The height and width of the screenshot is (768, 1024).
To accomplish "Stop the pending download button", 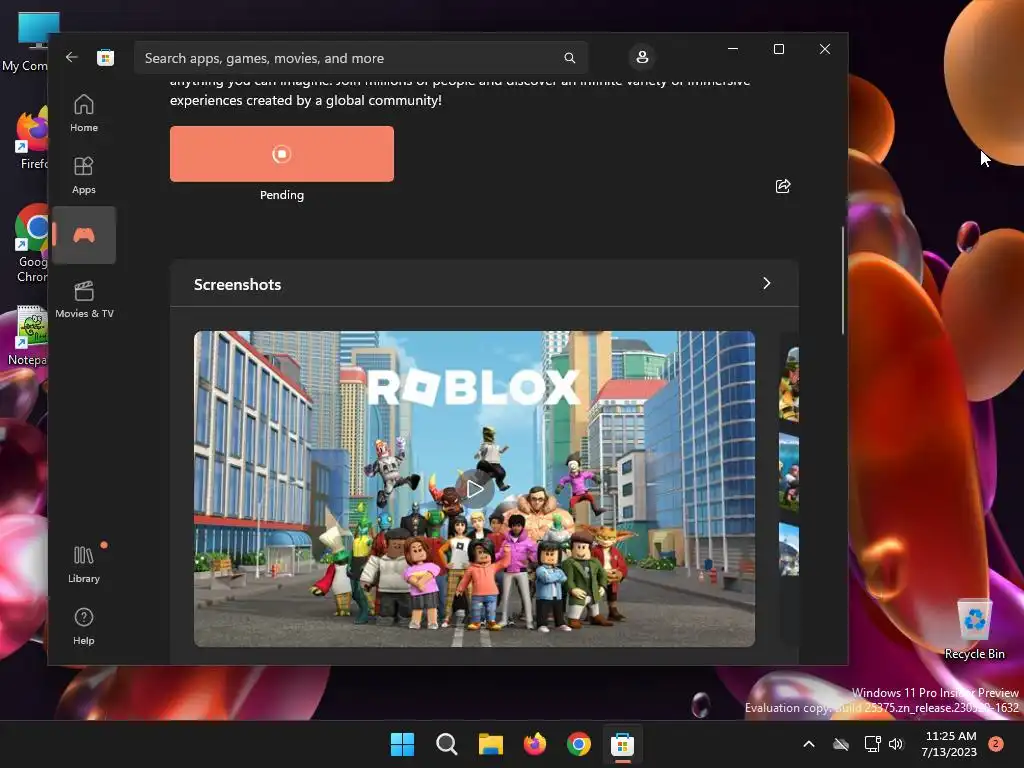I will coord(281,154).
